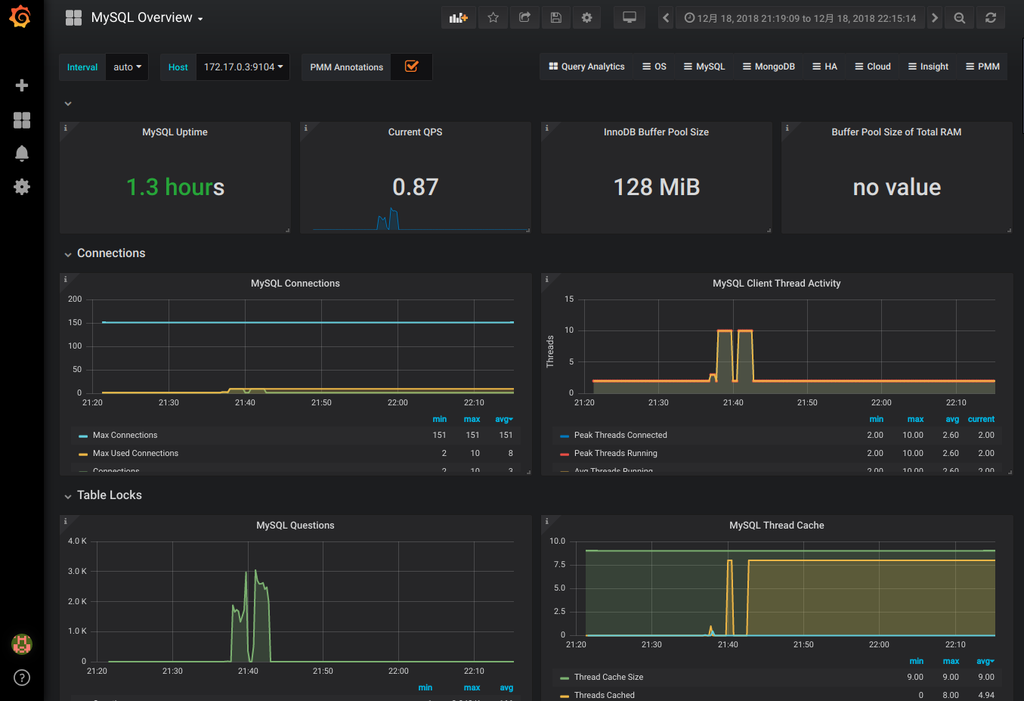This screenshot has width=1024, height=701.
Task: Toggle the unnamed top row chevron
Action: point(68,103)
